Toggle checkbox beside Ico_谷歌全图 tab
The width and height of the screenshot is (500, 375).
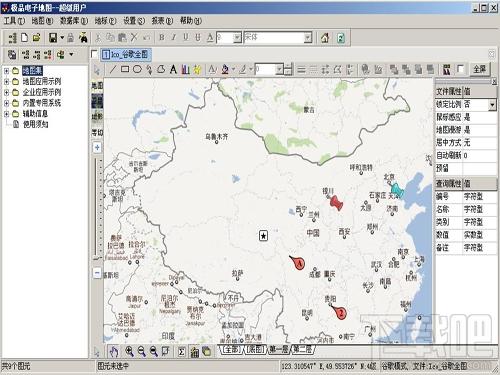[x=94, y=54]
